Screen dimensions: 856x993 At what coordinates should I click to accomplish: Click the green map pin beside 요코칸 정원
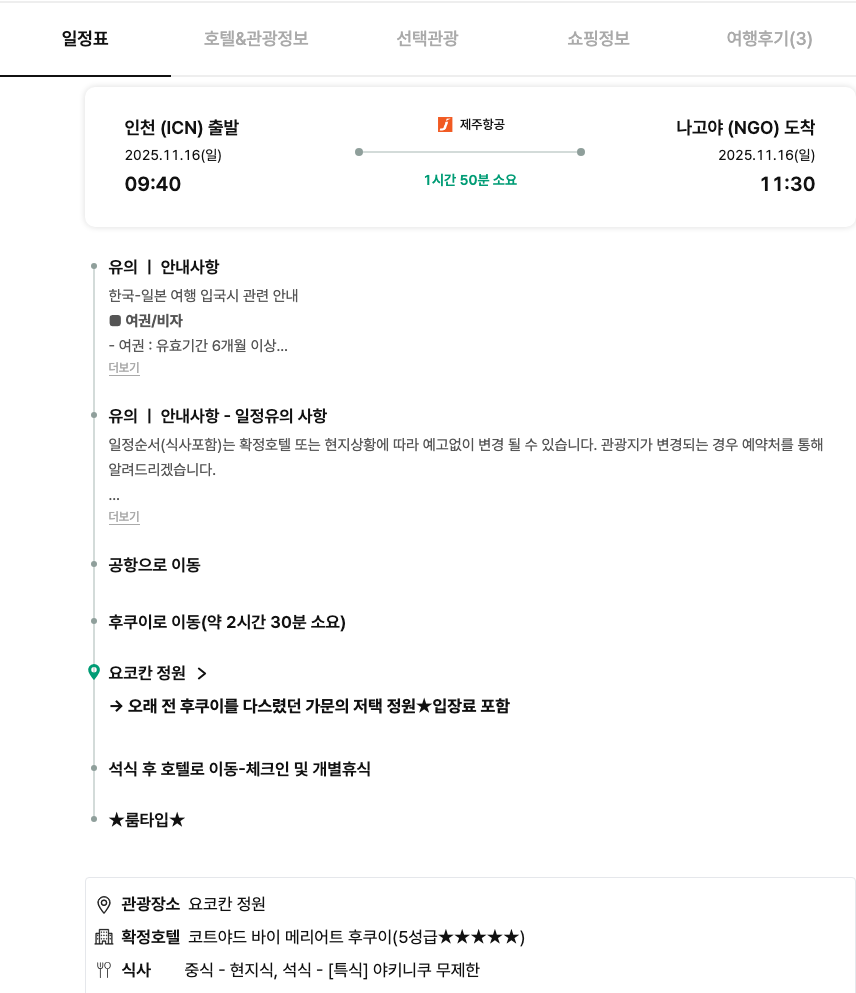pyautogui.click(x=94, y=672)
